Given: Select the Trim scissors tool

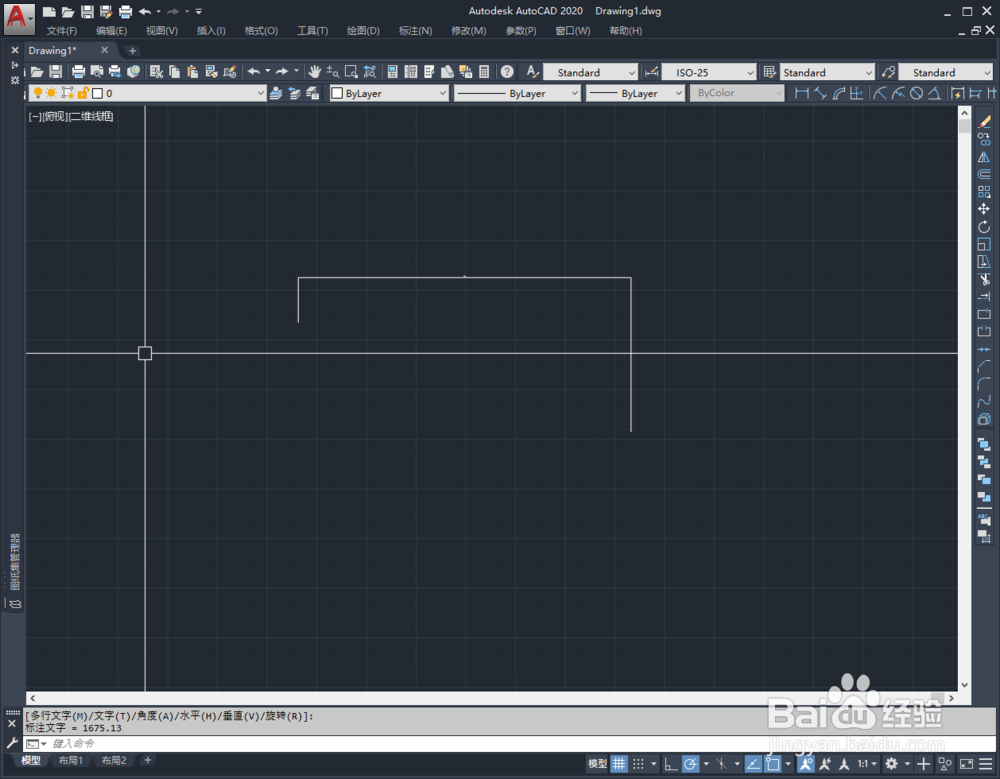Looking at the screenshot, I should (x=984, y=279).
